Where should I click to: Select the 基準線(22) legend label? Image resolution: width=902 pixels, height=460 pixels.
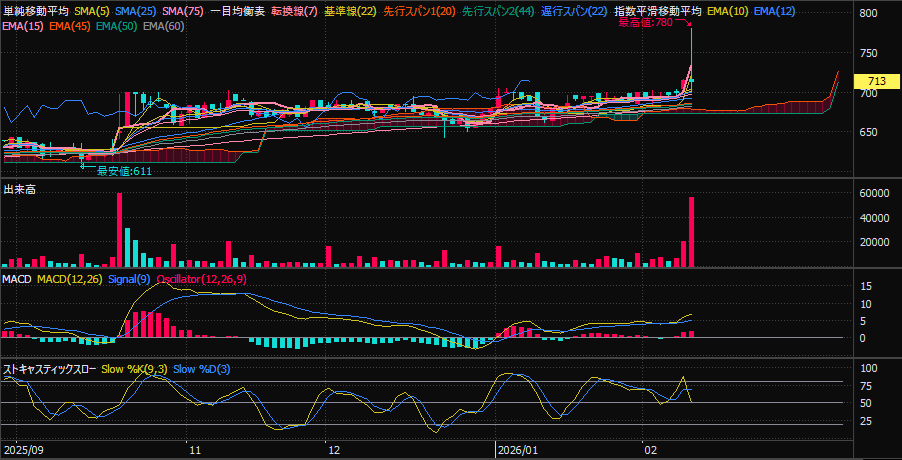[x=351, y=10]
